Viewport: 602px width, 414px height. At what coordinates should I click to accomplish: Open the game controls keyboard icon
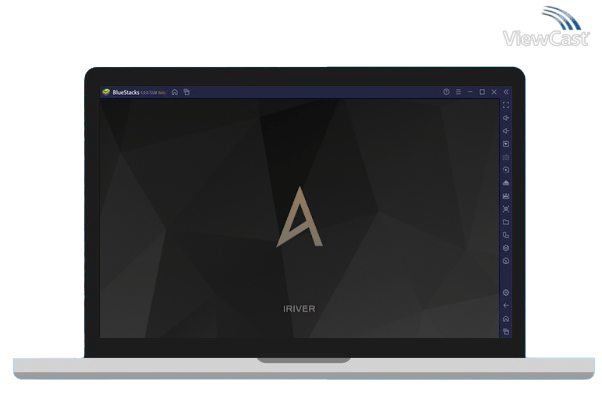[x=506, y=157]
